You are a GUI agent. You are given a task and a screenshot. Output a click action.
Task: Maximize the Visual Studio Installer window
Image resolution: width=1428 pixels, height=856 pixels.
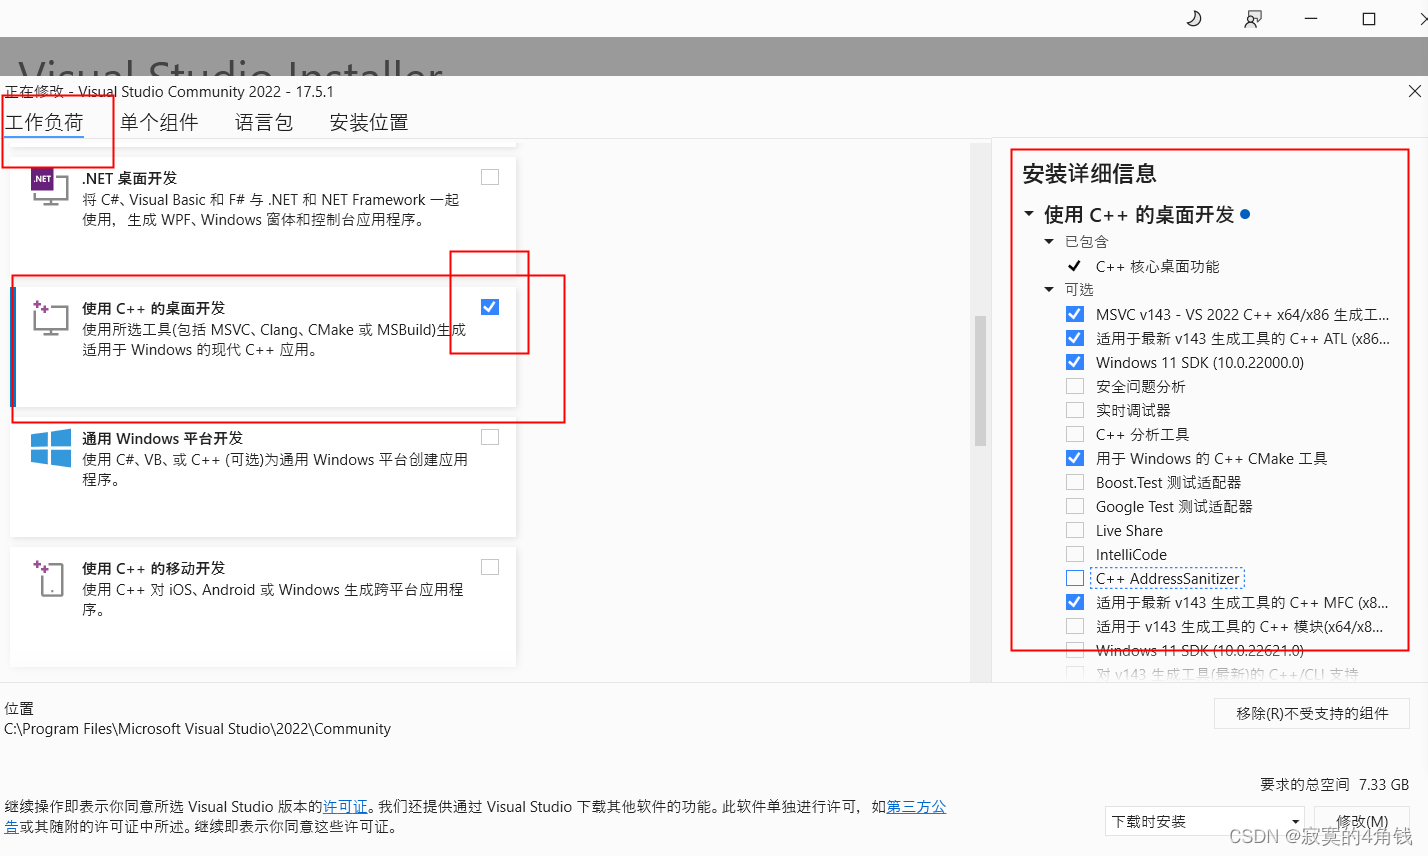coord(1369,19)
